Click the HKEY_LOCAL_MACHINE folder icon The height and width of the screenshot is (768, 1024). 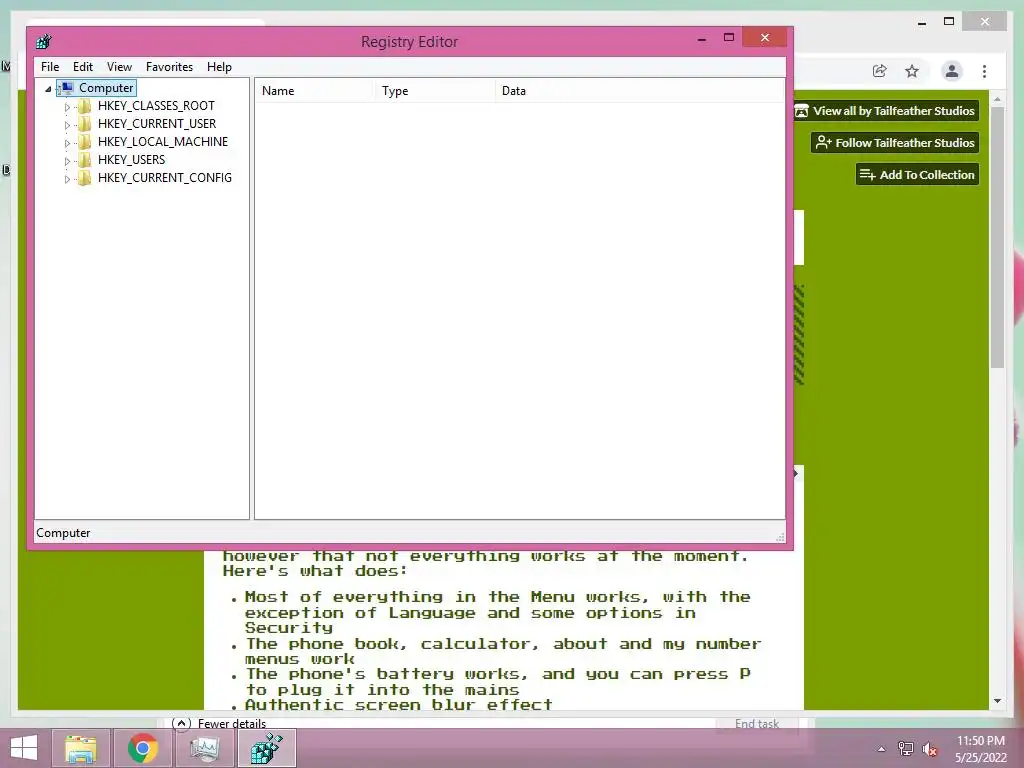pos(84,142)
